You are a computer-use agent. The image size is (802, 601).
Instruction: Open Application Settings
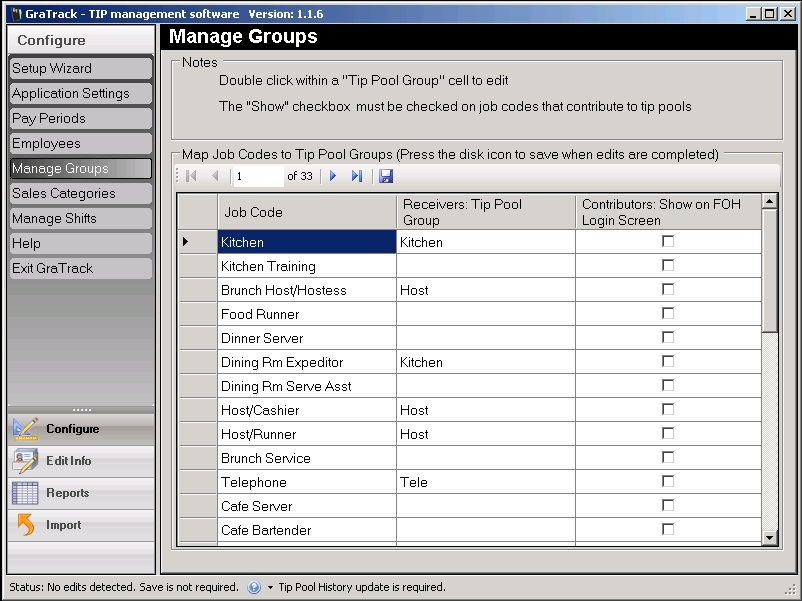point(80,93)
